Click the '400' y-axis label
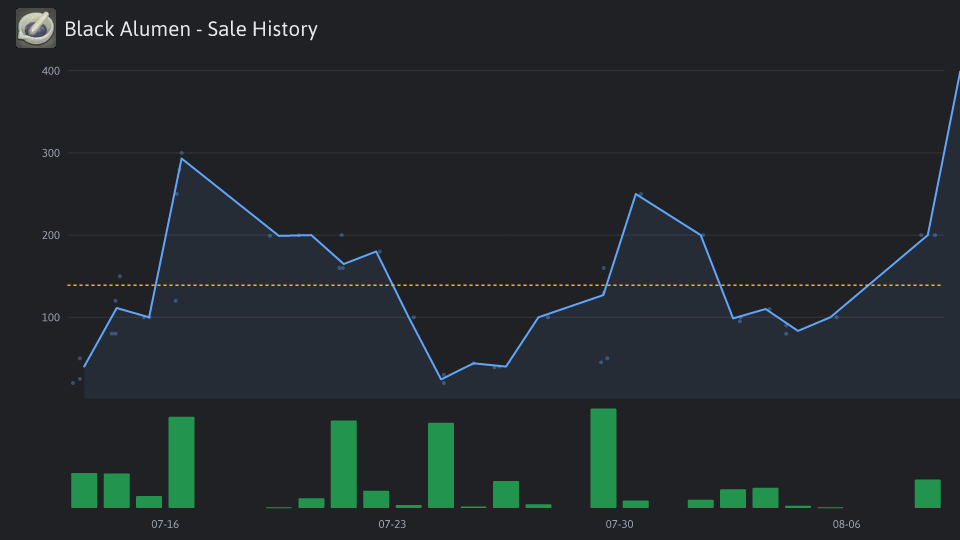 click(x=51, y=71)
